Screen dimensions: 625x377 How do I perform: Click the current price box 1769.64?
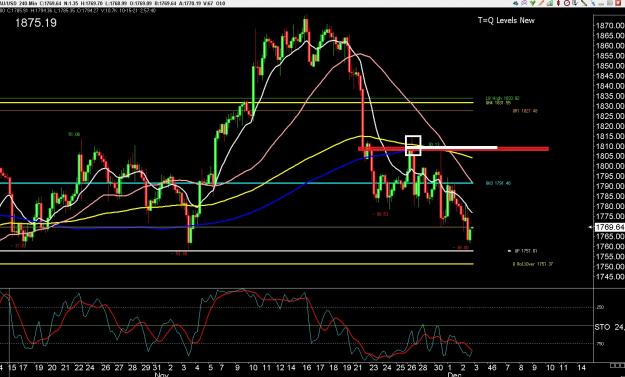pyautogui.click(x=609, y=227)
